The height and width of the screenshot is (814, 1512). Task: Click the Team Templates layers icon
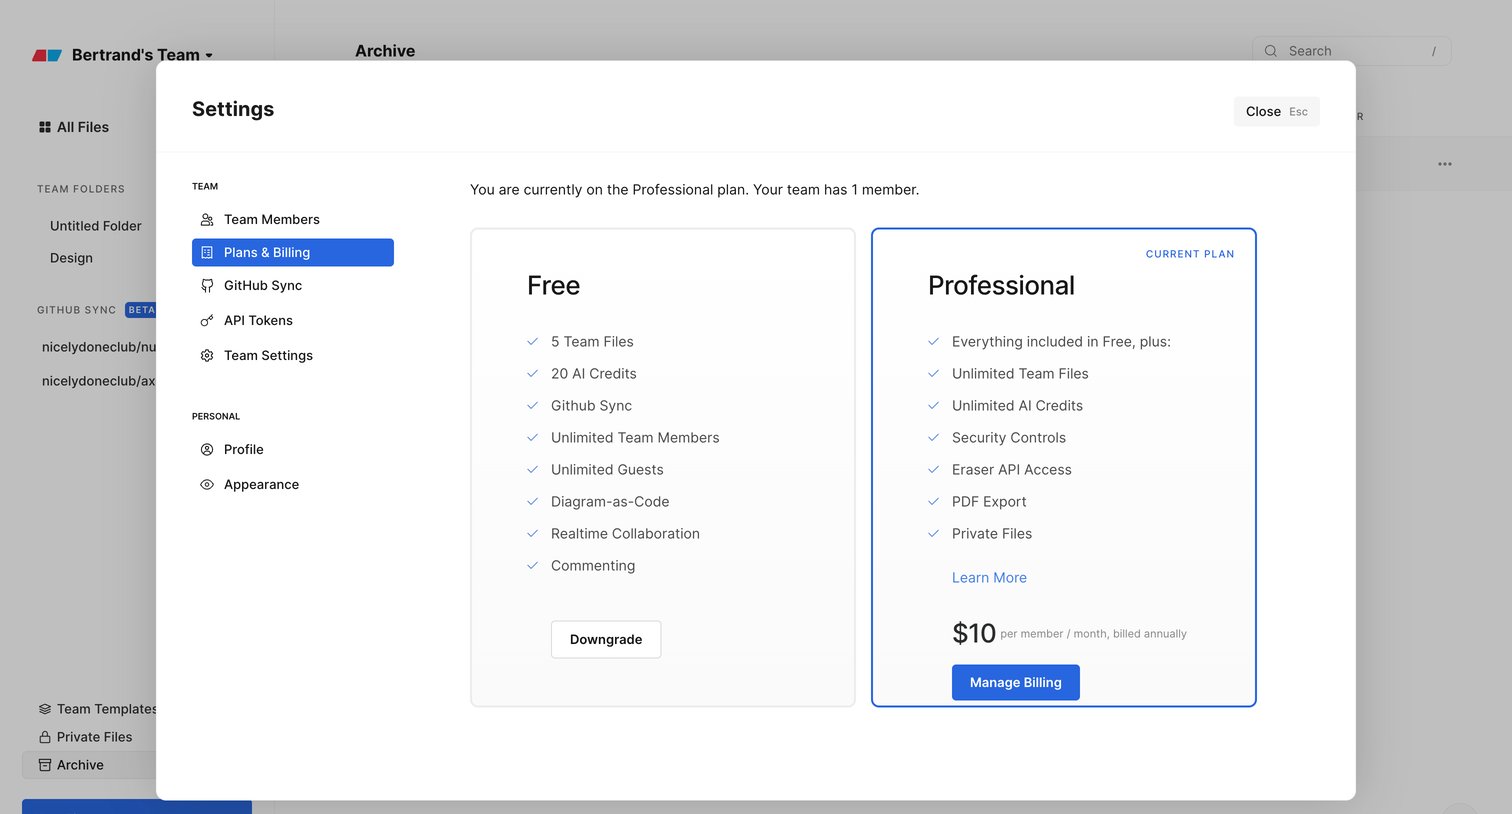coord(44,709)
